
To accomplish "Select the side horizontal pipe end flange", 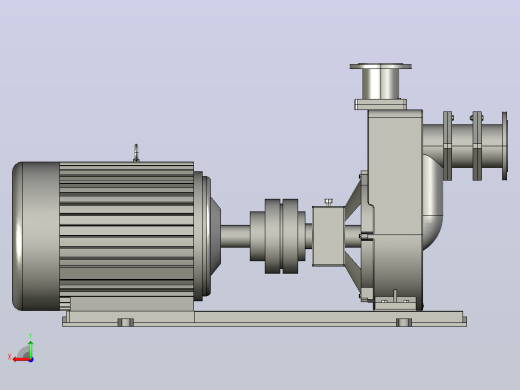I will (505, 146).
